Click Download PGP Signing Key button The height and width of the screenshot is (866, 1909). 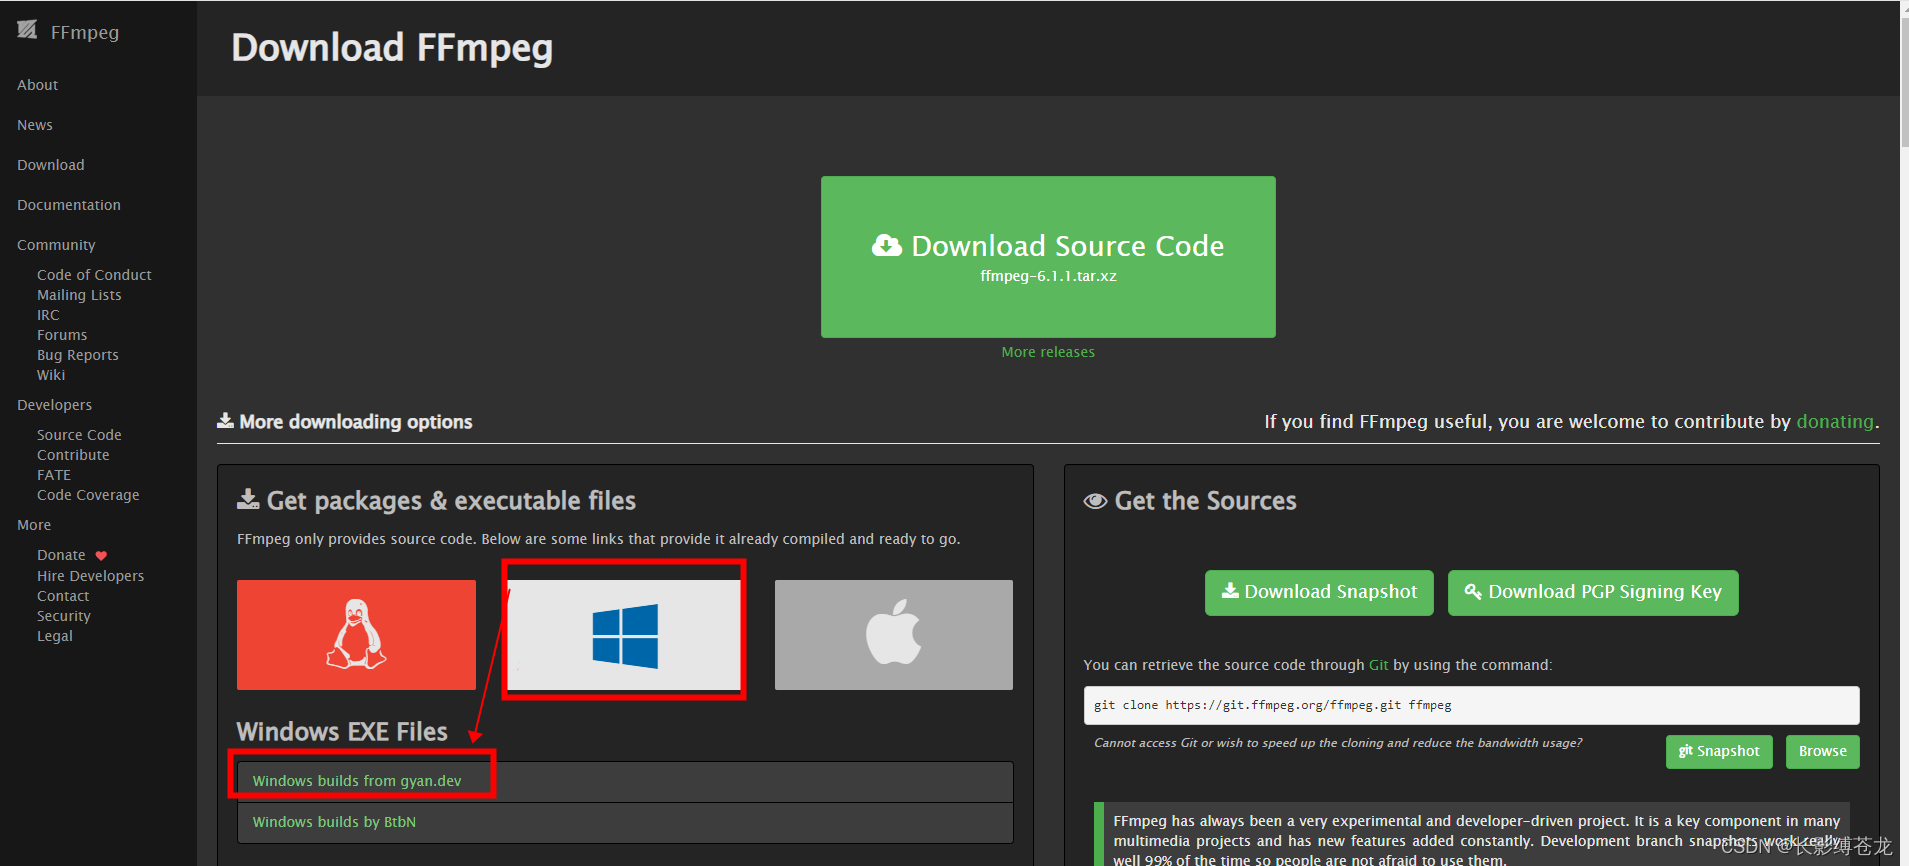pos(1593,593)
